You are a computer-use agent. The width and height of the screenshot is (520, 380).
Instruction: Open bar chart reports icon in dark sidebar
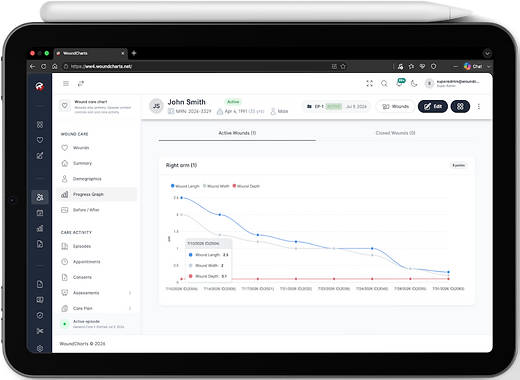point(40,228)
